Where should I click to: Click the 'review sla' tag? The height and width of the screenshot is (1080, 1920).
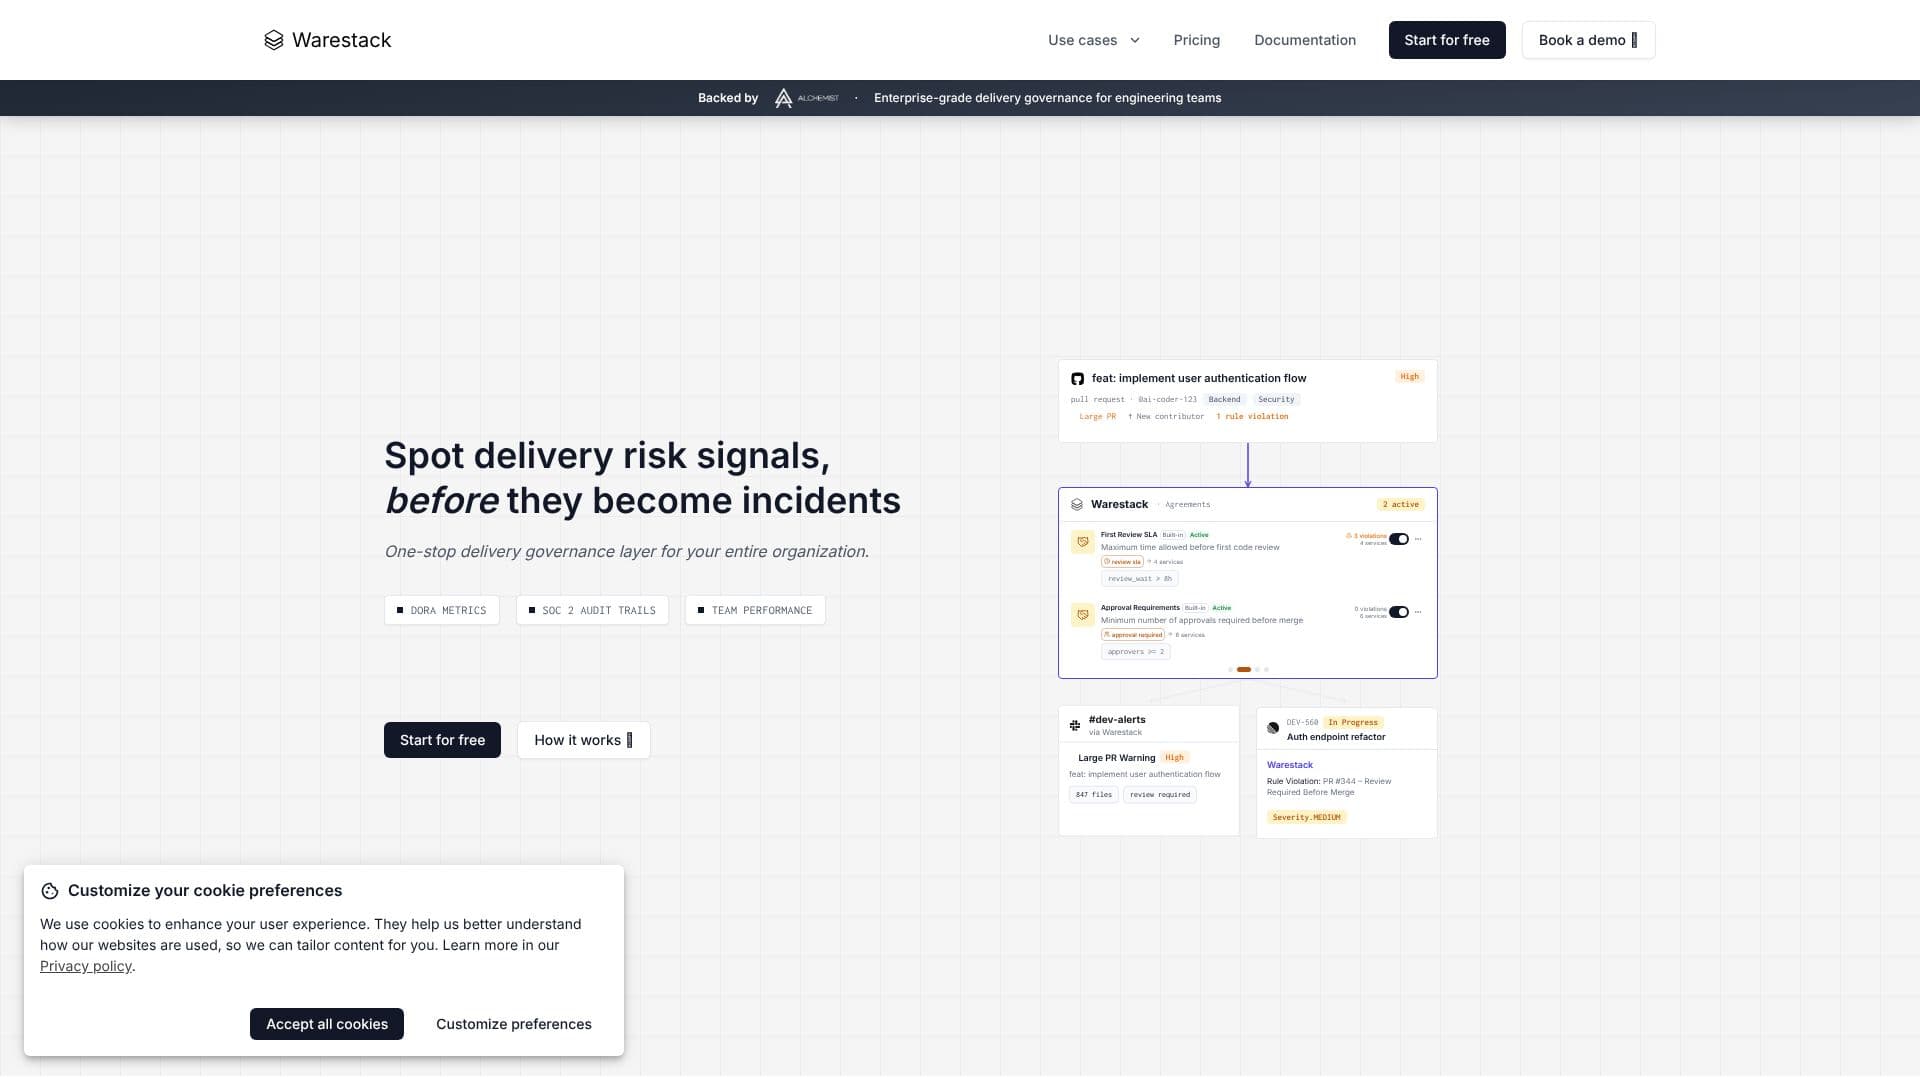[x=1122, y=562]
